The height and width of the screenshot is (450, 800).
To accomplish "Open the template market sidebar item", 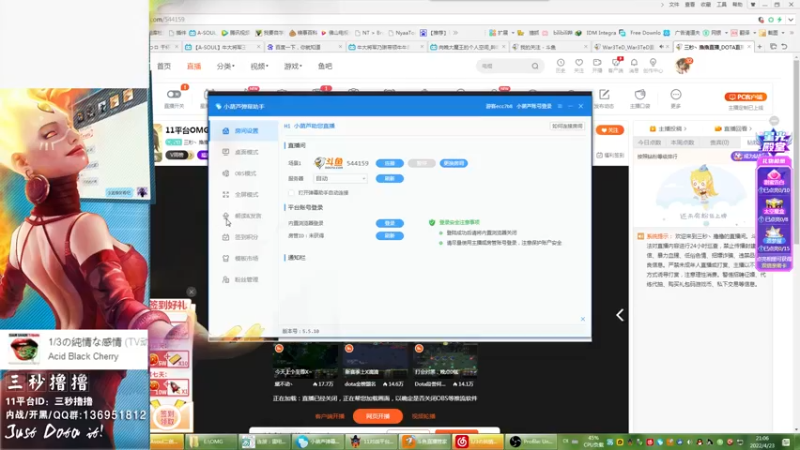I will pyautogui.click(x=243, y=259).
